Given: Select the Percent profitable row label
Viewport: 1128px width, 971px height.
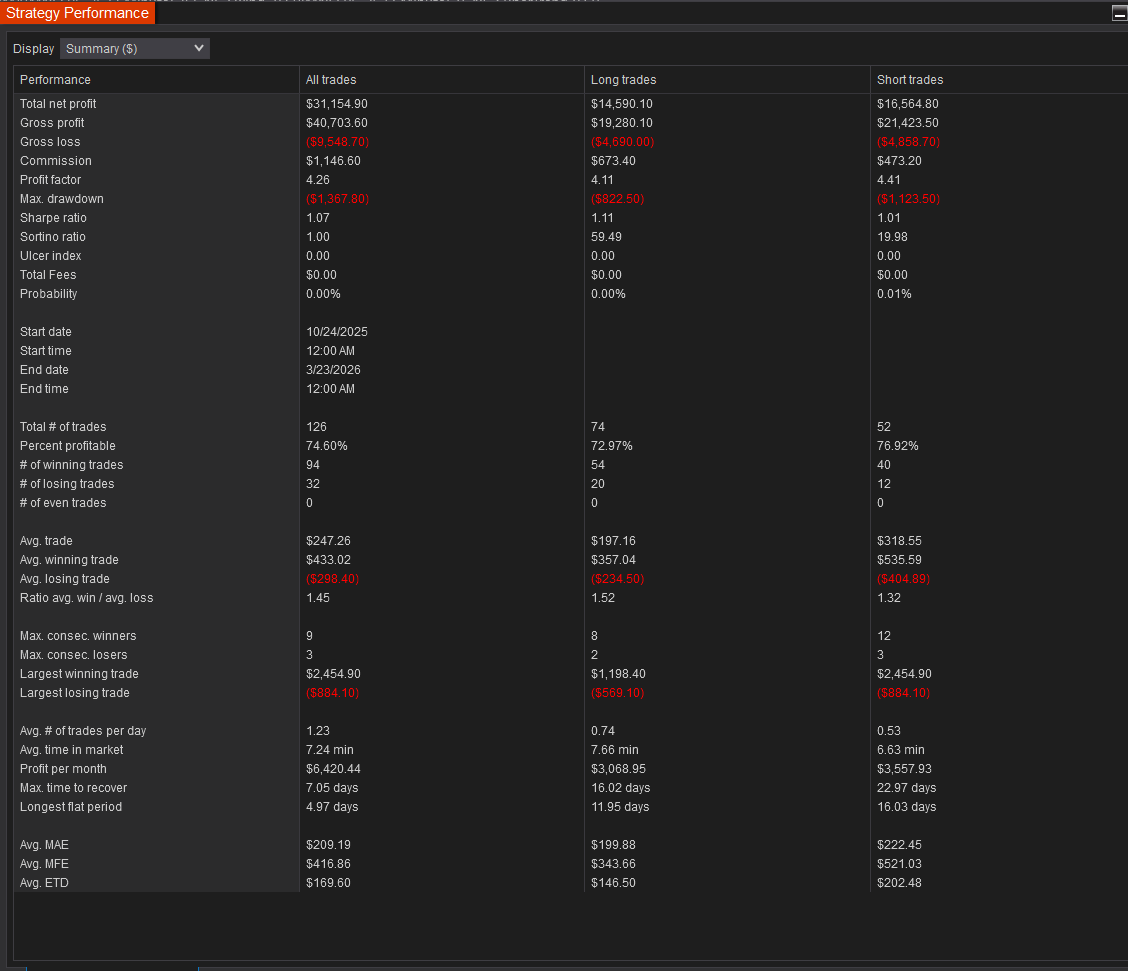Looking at the screenshot, I should point(67,446).
